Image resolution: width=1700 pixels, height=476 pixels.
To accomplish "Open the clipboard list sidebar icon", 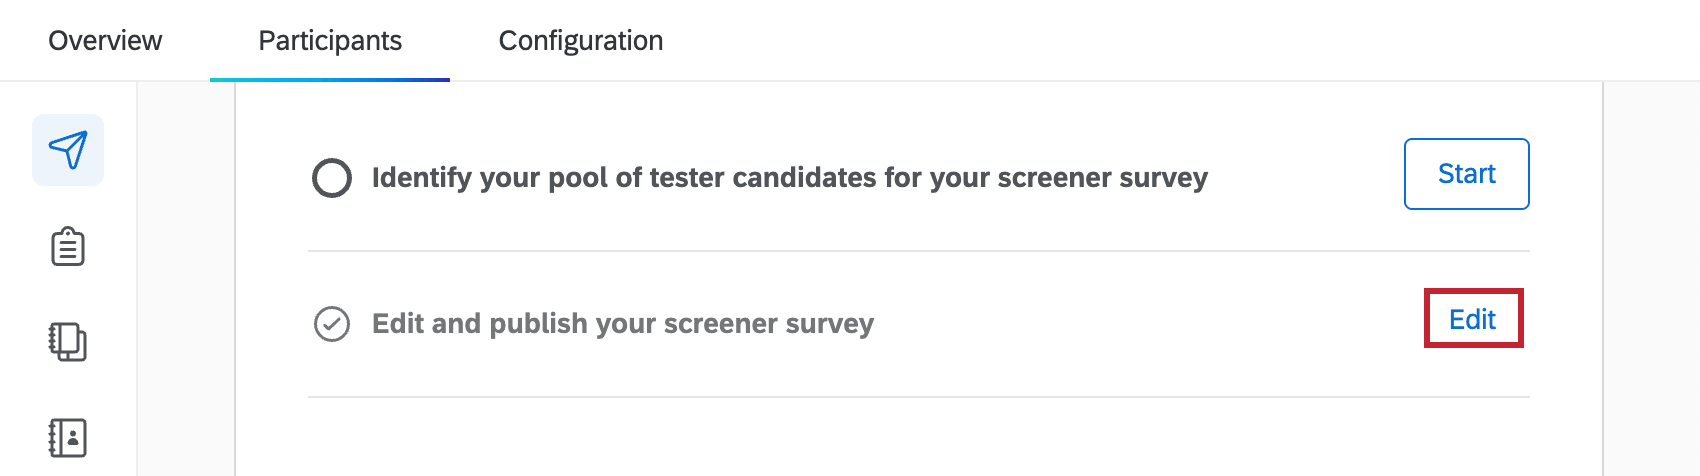I will (68, 246).
